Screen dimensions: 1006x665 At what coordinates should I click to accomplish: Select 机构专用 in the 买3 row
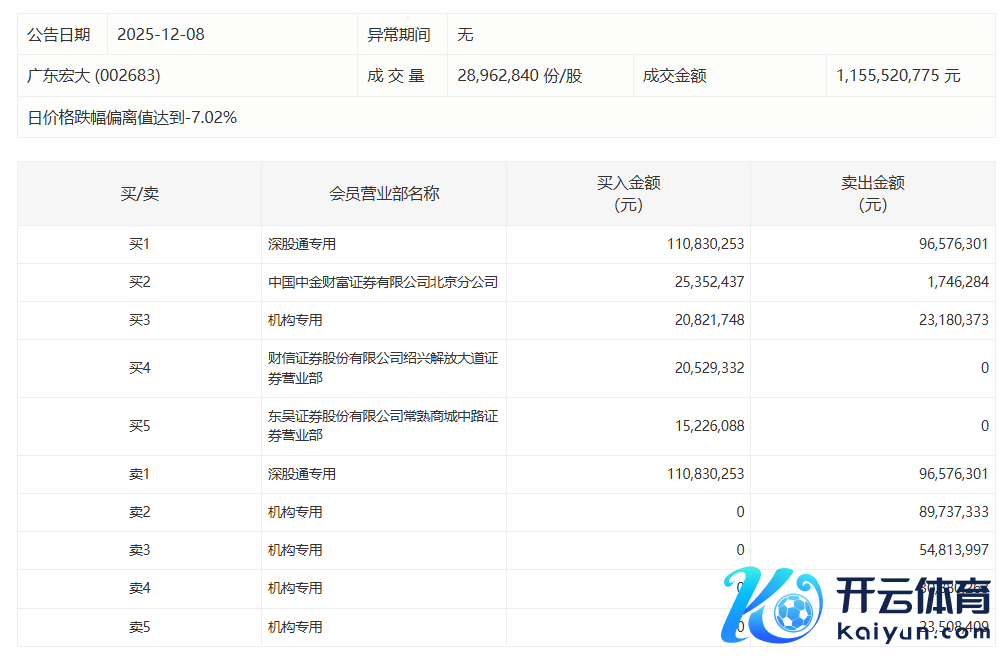click(295, 321)
